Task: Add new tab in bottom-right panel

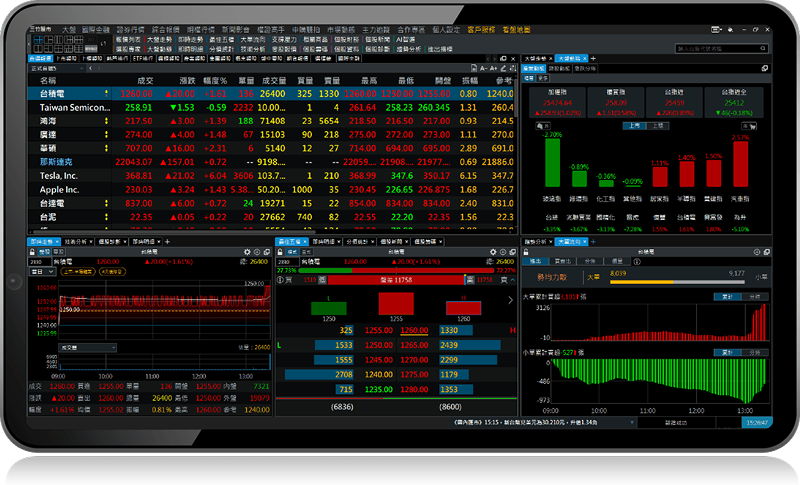Action: [593, 241]
